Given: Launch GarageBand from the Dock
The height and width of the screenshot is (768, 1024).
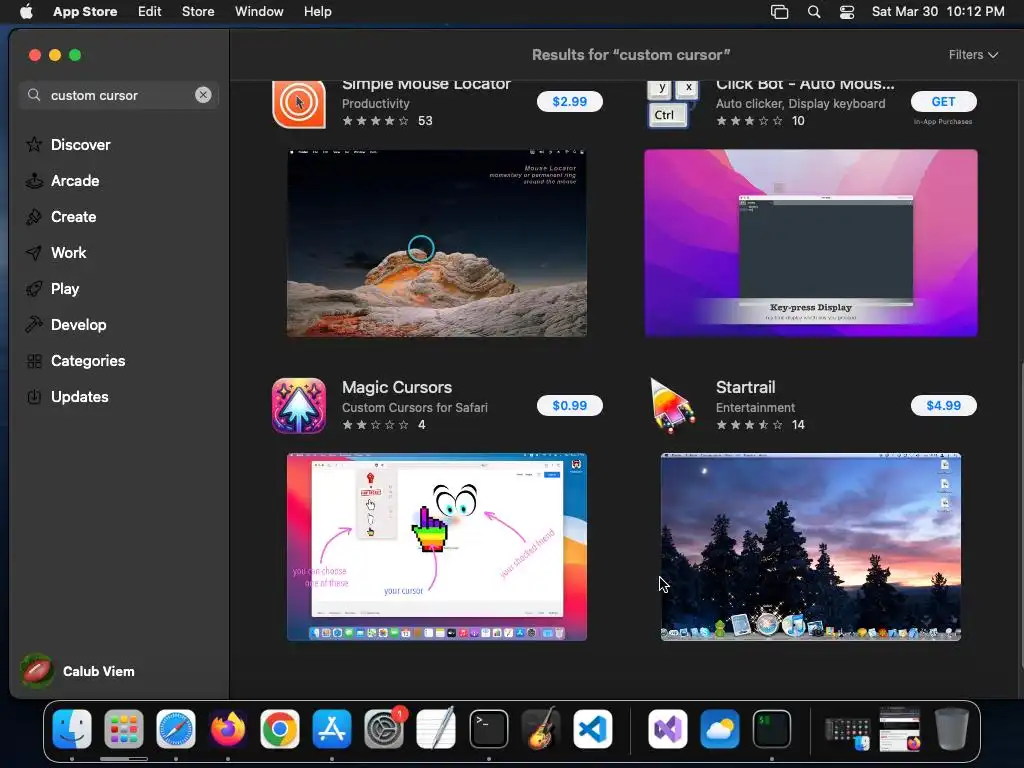Looking at the screenshot, I should [x=541, y=729].
